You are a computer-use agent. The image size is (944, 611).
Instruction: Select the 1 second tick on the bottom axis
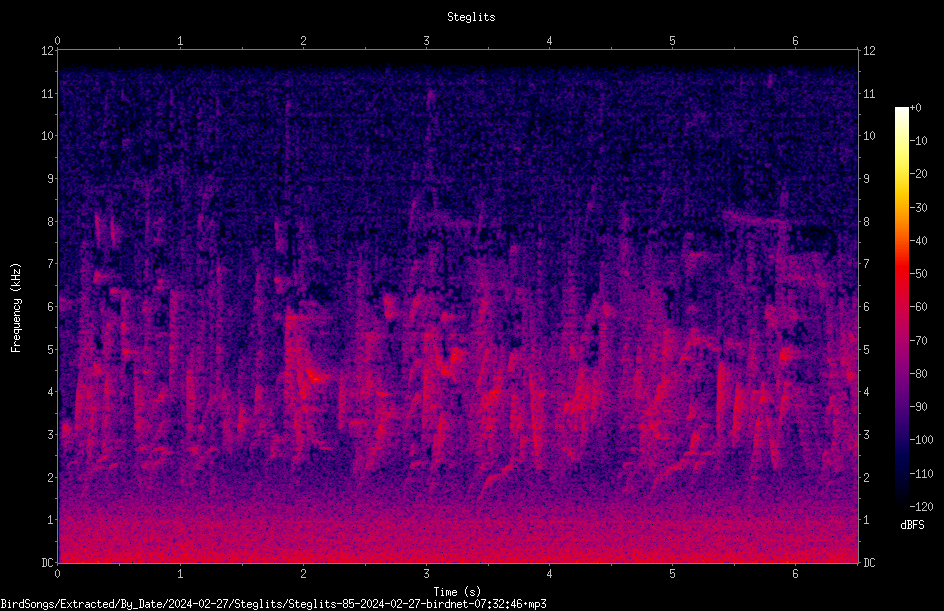[x=180, y=574]
